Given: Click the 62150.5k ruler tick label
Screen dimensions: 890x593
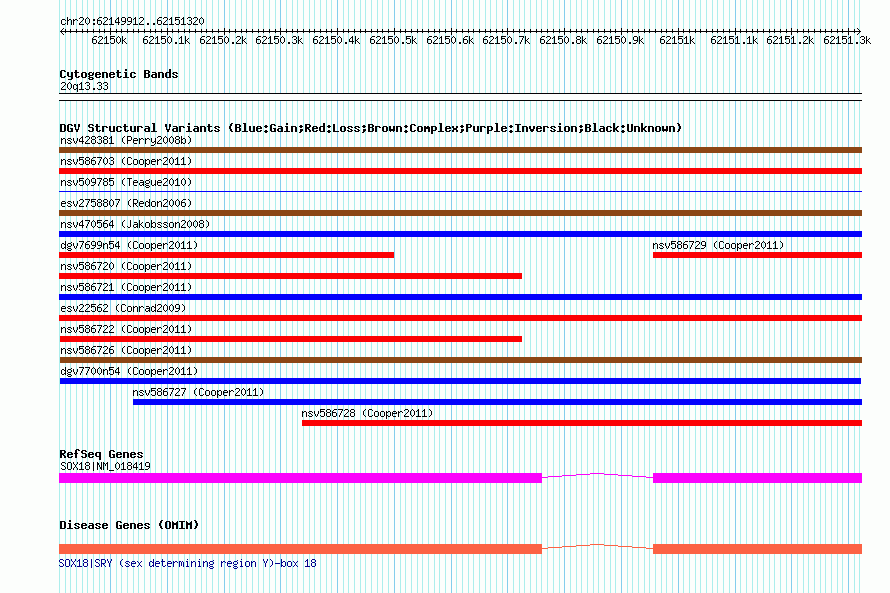Looking at the screenshot, I should click(x=393, y=41).
